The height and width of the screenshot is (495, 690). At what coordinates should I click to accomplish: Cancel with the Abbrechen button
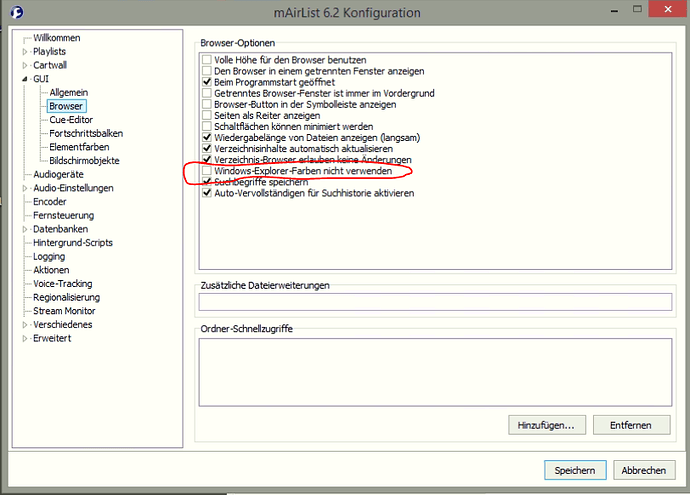pos(644,470)
